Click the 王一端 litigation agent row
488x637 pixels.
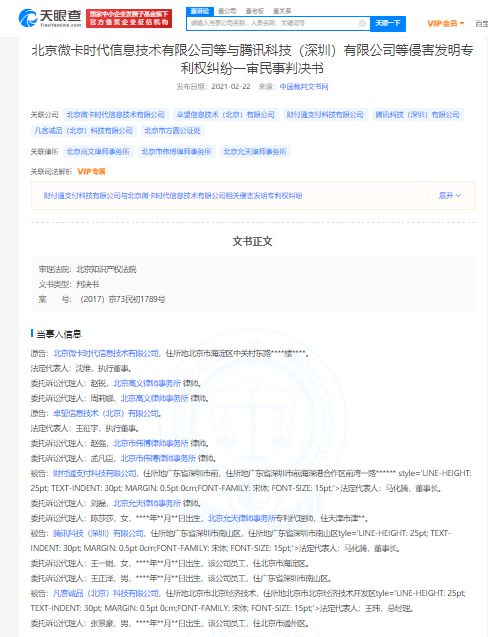click(170, 563)
